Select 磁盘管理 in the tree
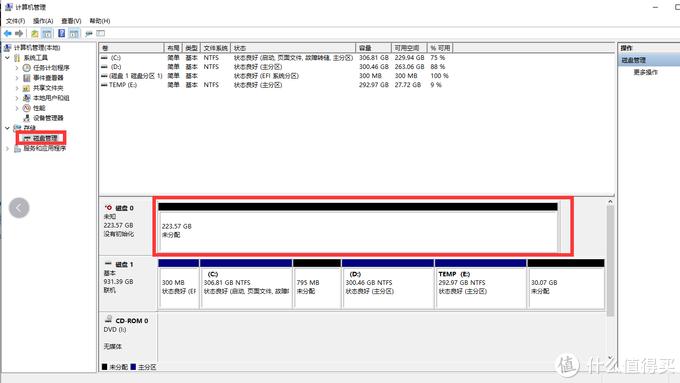 tap(45, 138)
